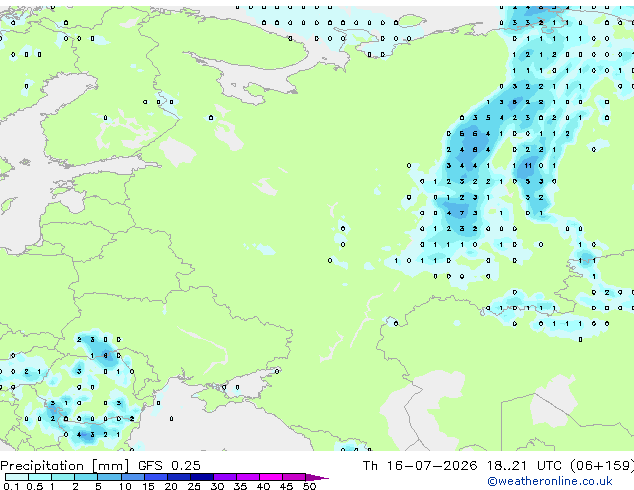
Task: Click the '7' value between 4 and 3
Action: pyautogui.click(x=462, y=213)
